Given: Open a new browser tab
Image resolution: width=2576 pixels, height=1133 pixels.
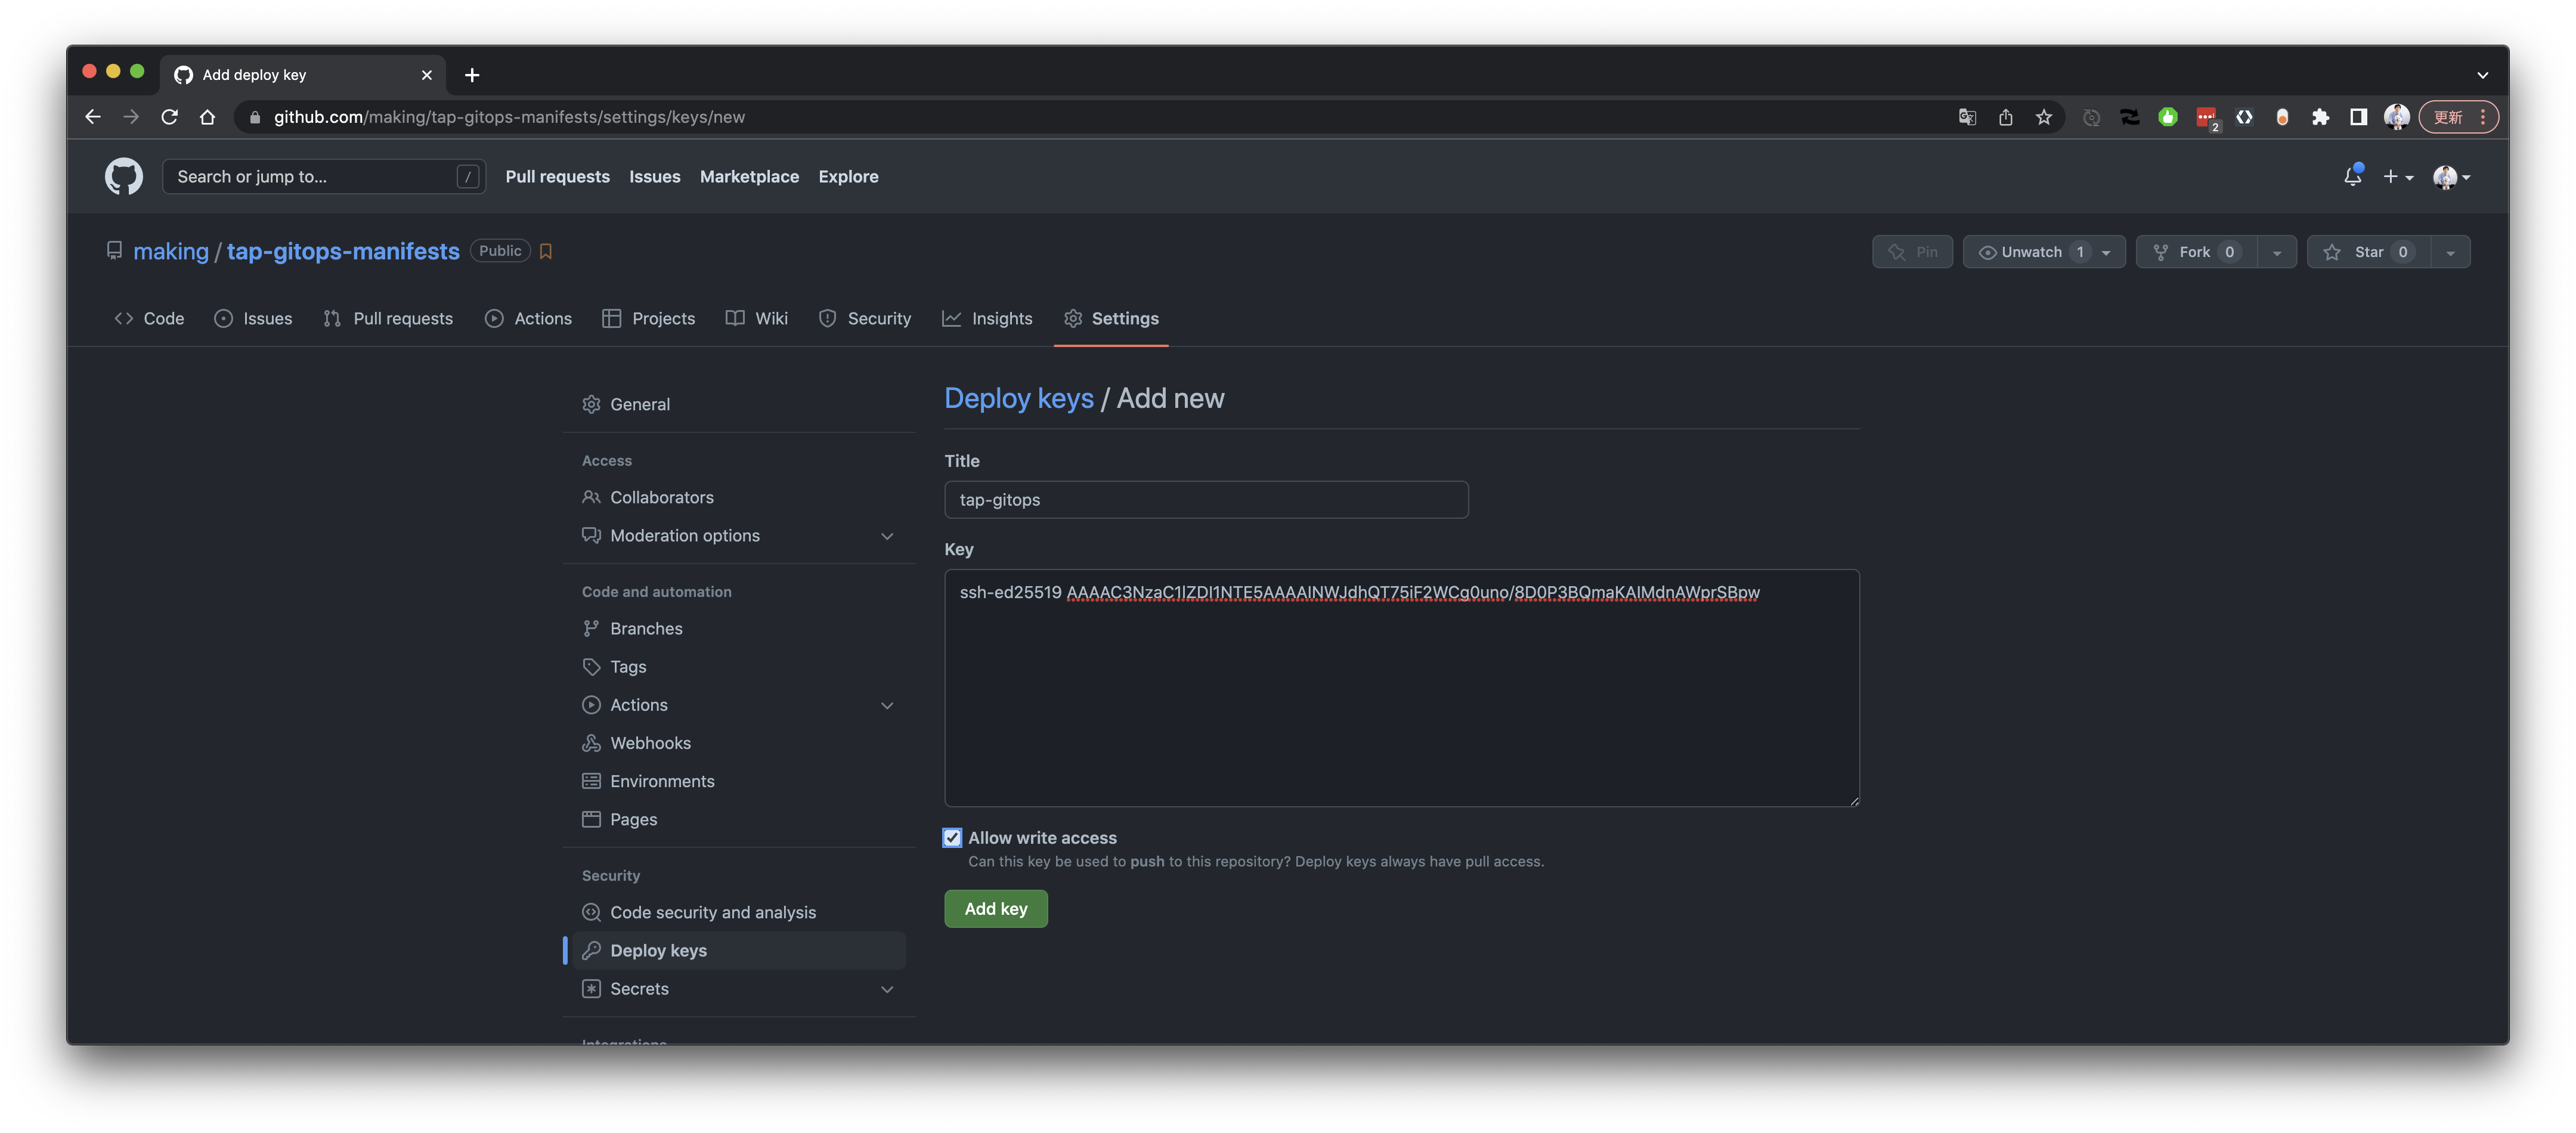Looking at the screenshot, I should click(x=472, y=75).
